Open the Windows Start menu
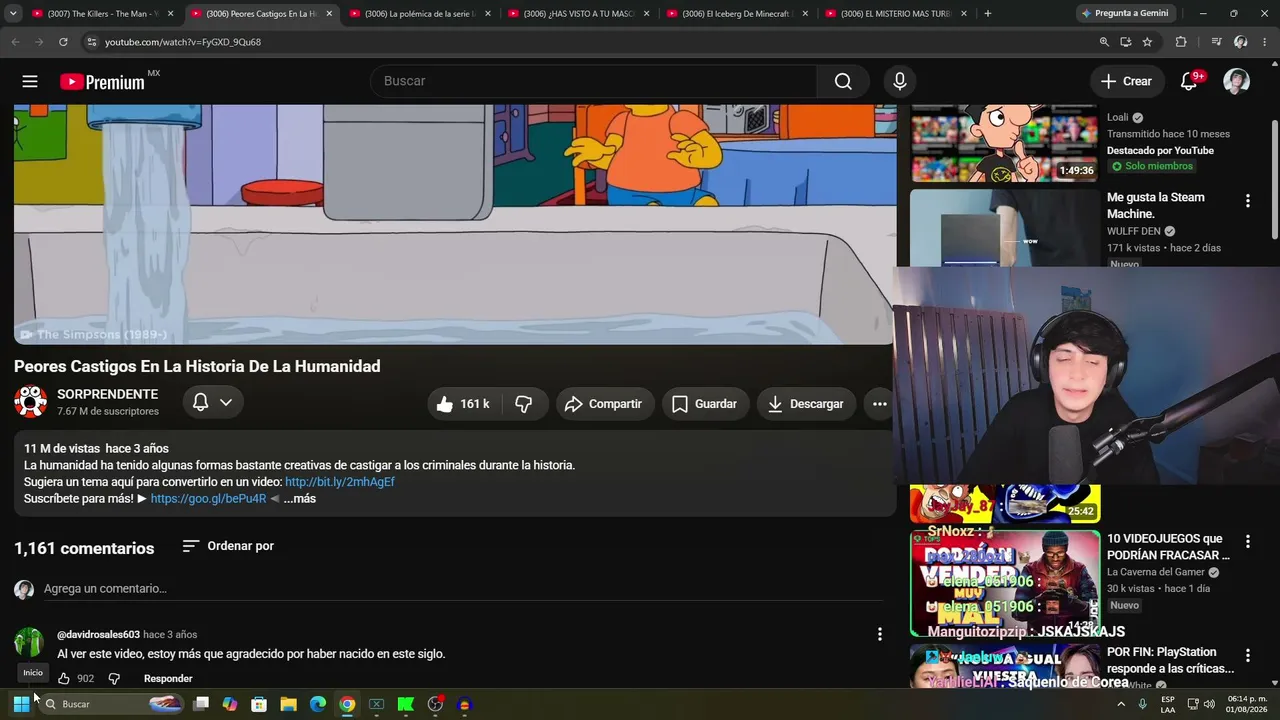The width and height of the screenshot is (1280, 720). tap(21, 704)
